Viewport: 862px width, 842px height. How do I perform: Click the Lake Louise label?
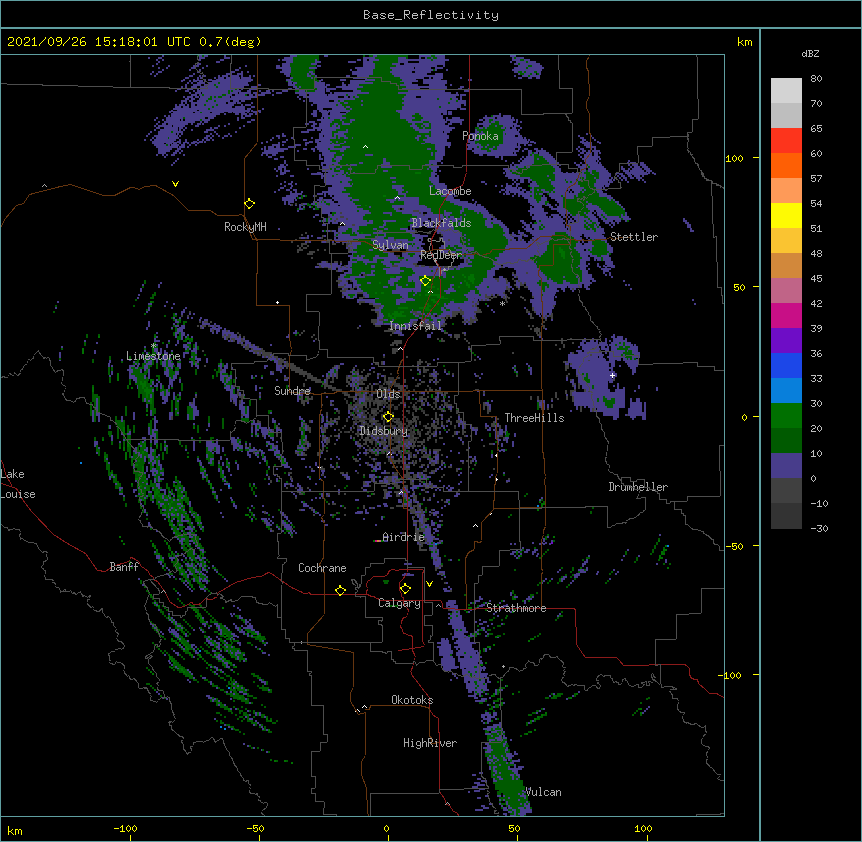coord(18,484)
